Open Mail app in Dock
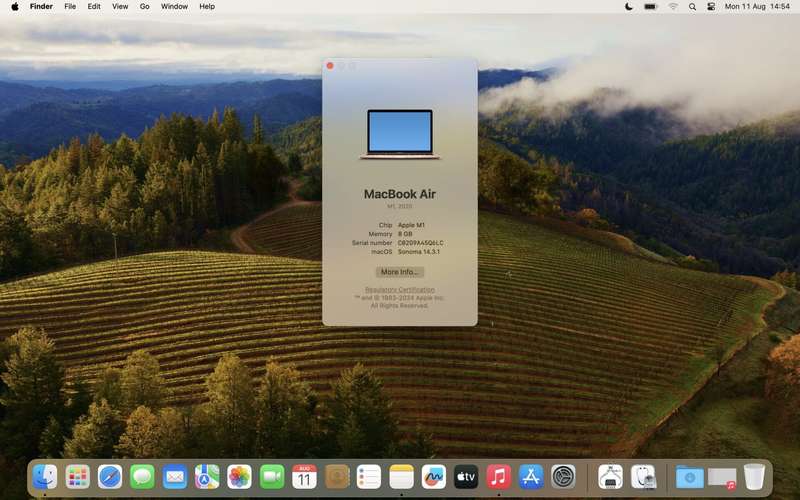Image resolution: width=800 pixels, height=500 pixels. tap(174, 477)
